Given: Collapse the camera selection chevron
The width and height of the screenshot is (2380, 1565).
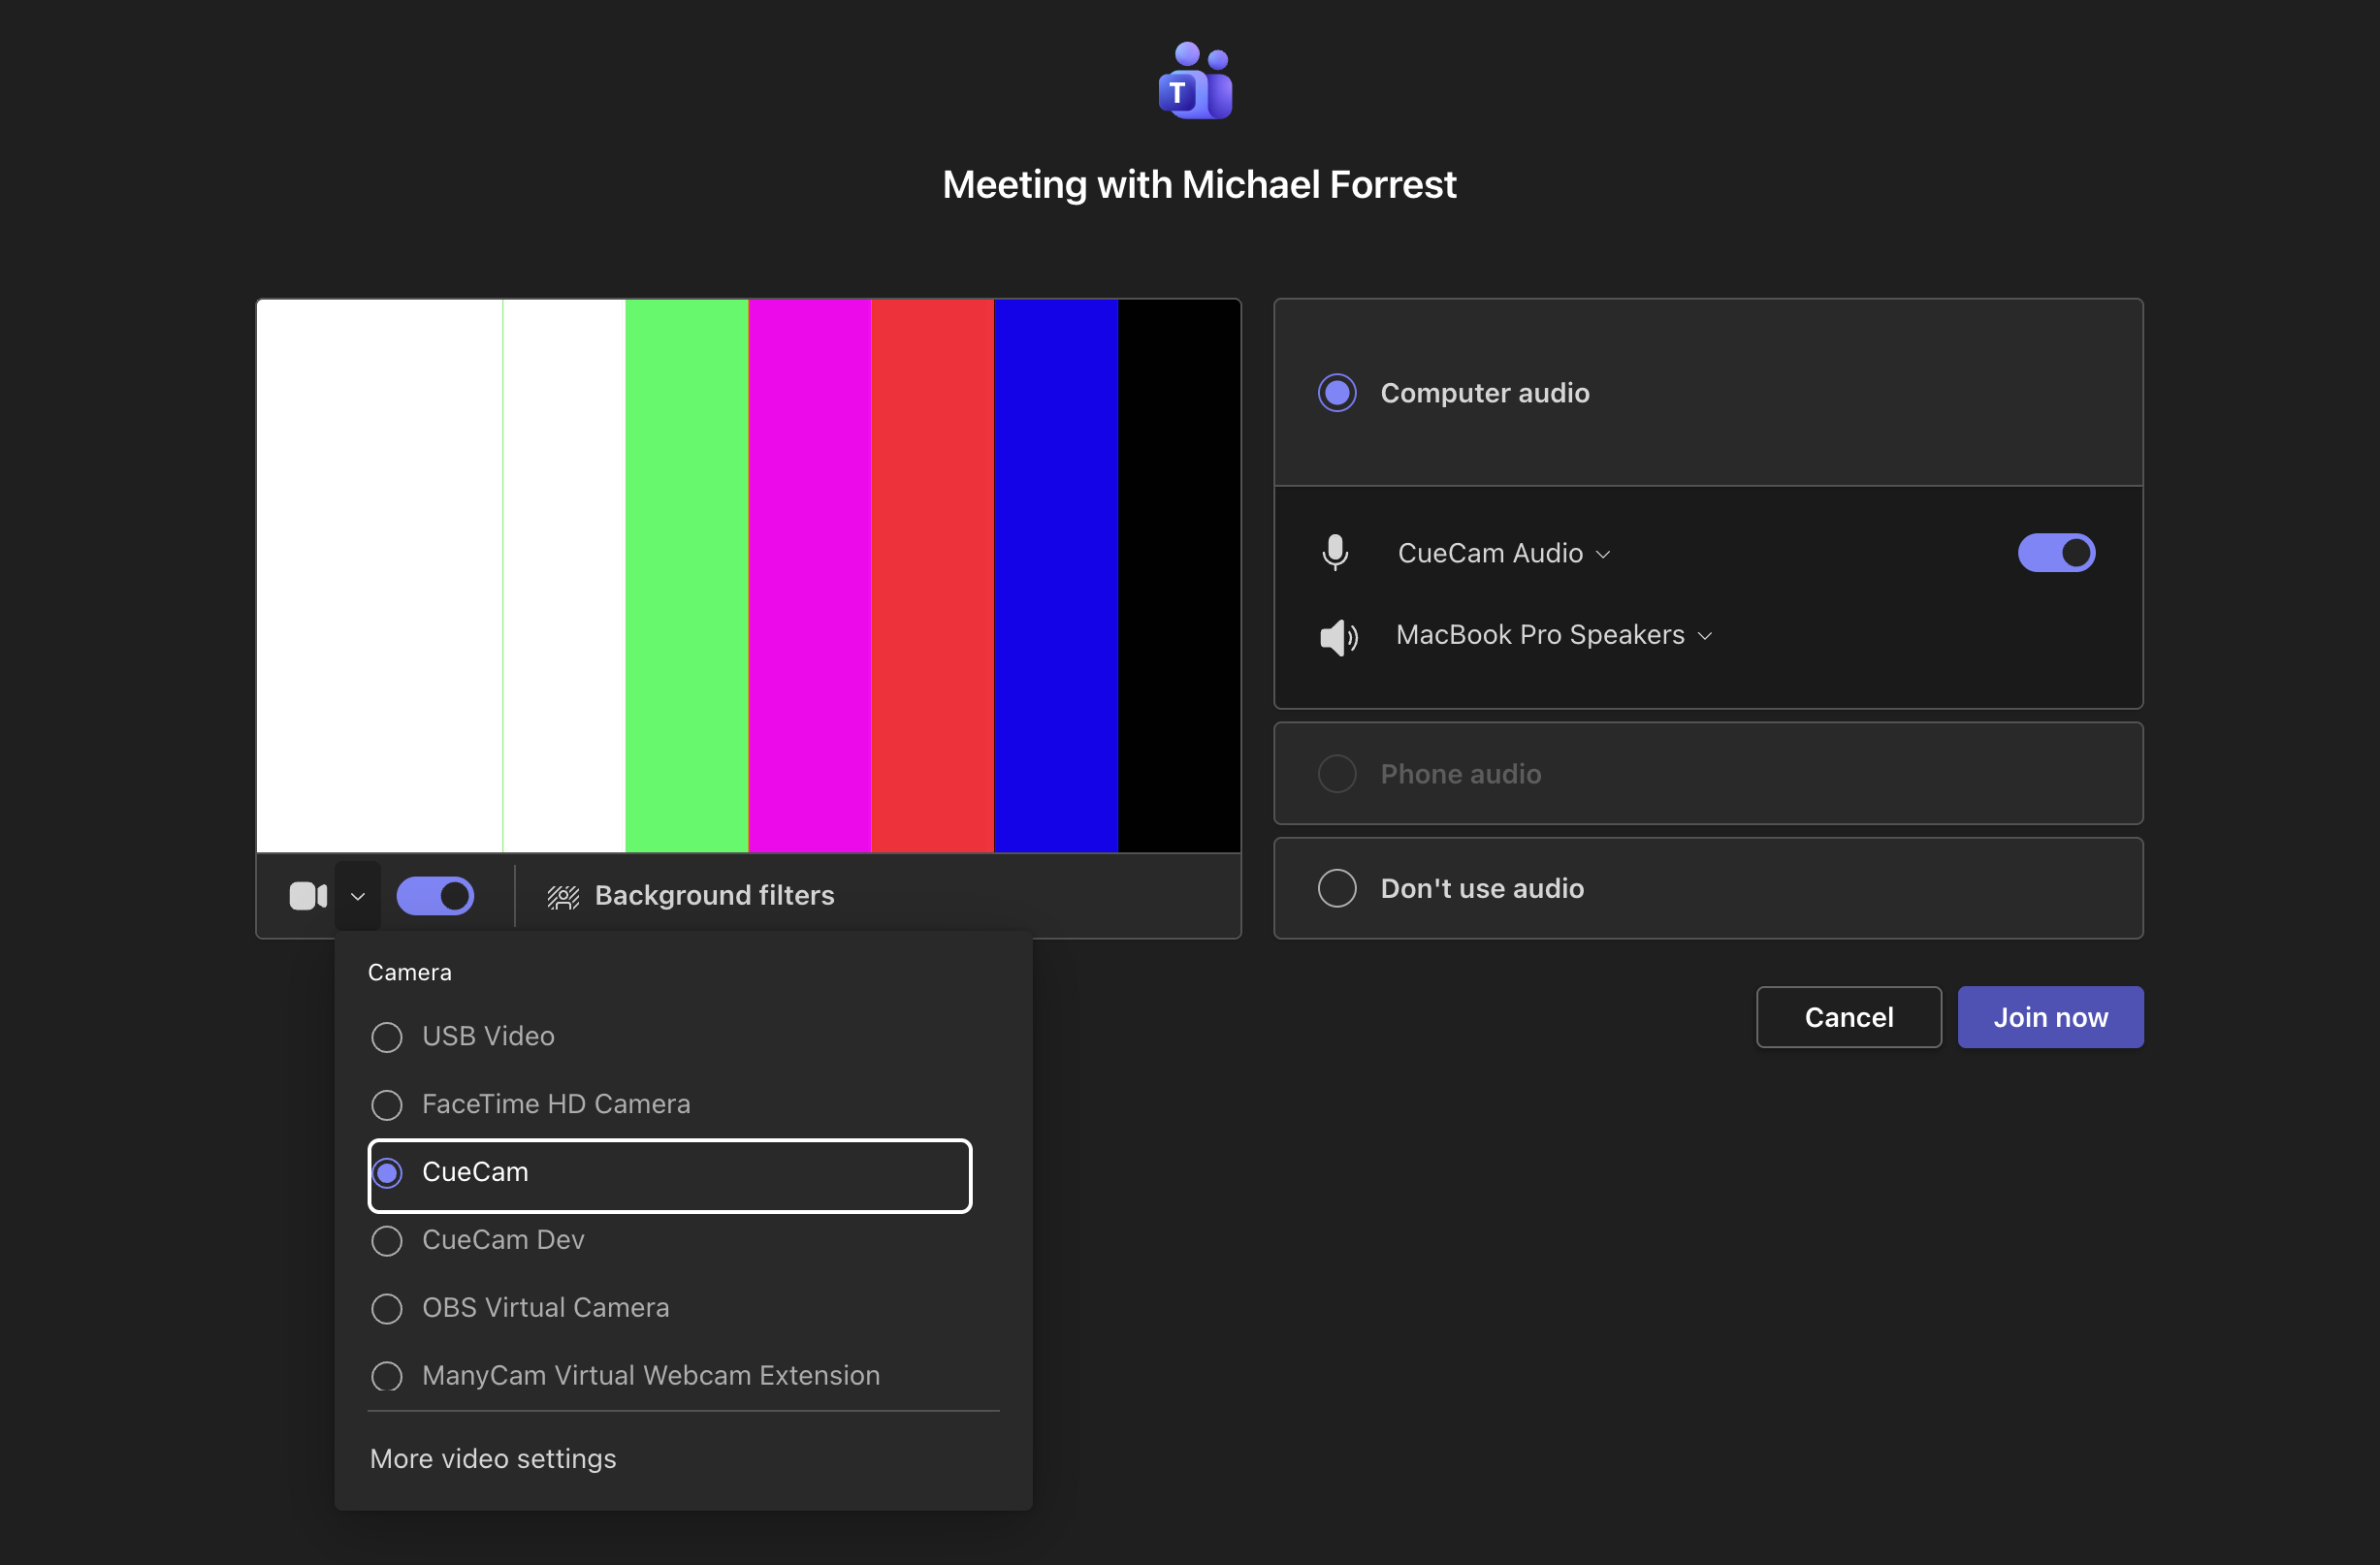Looking at the screenshot, I should (357, 896).
